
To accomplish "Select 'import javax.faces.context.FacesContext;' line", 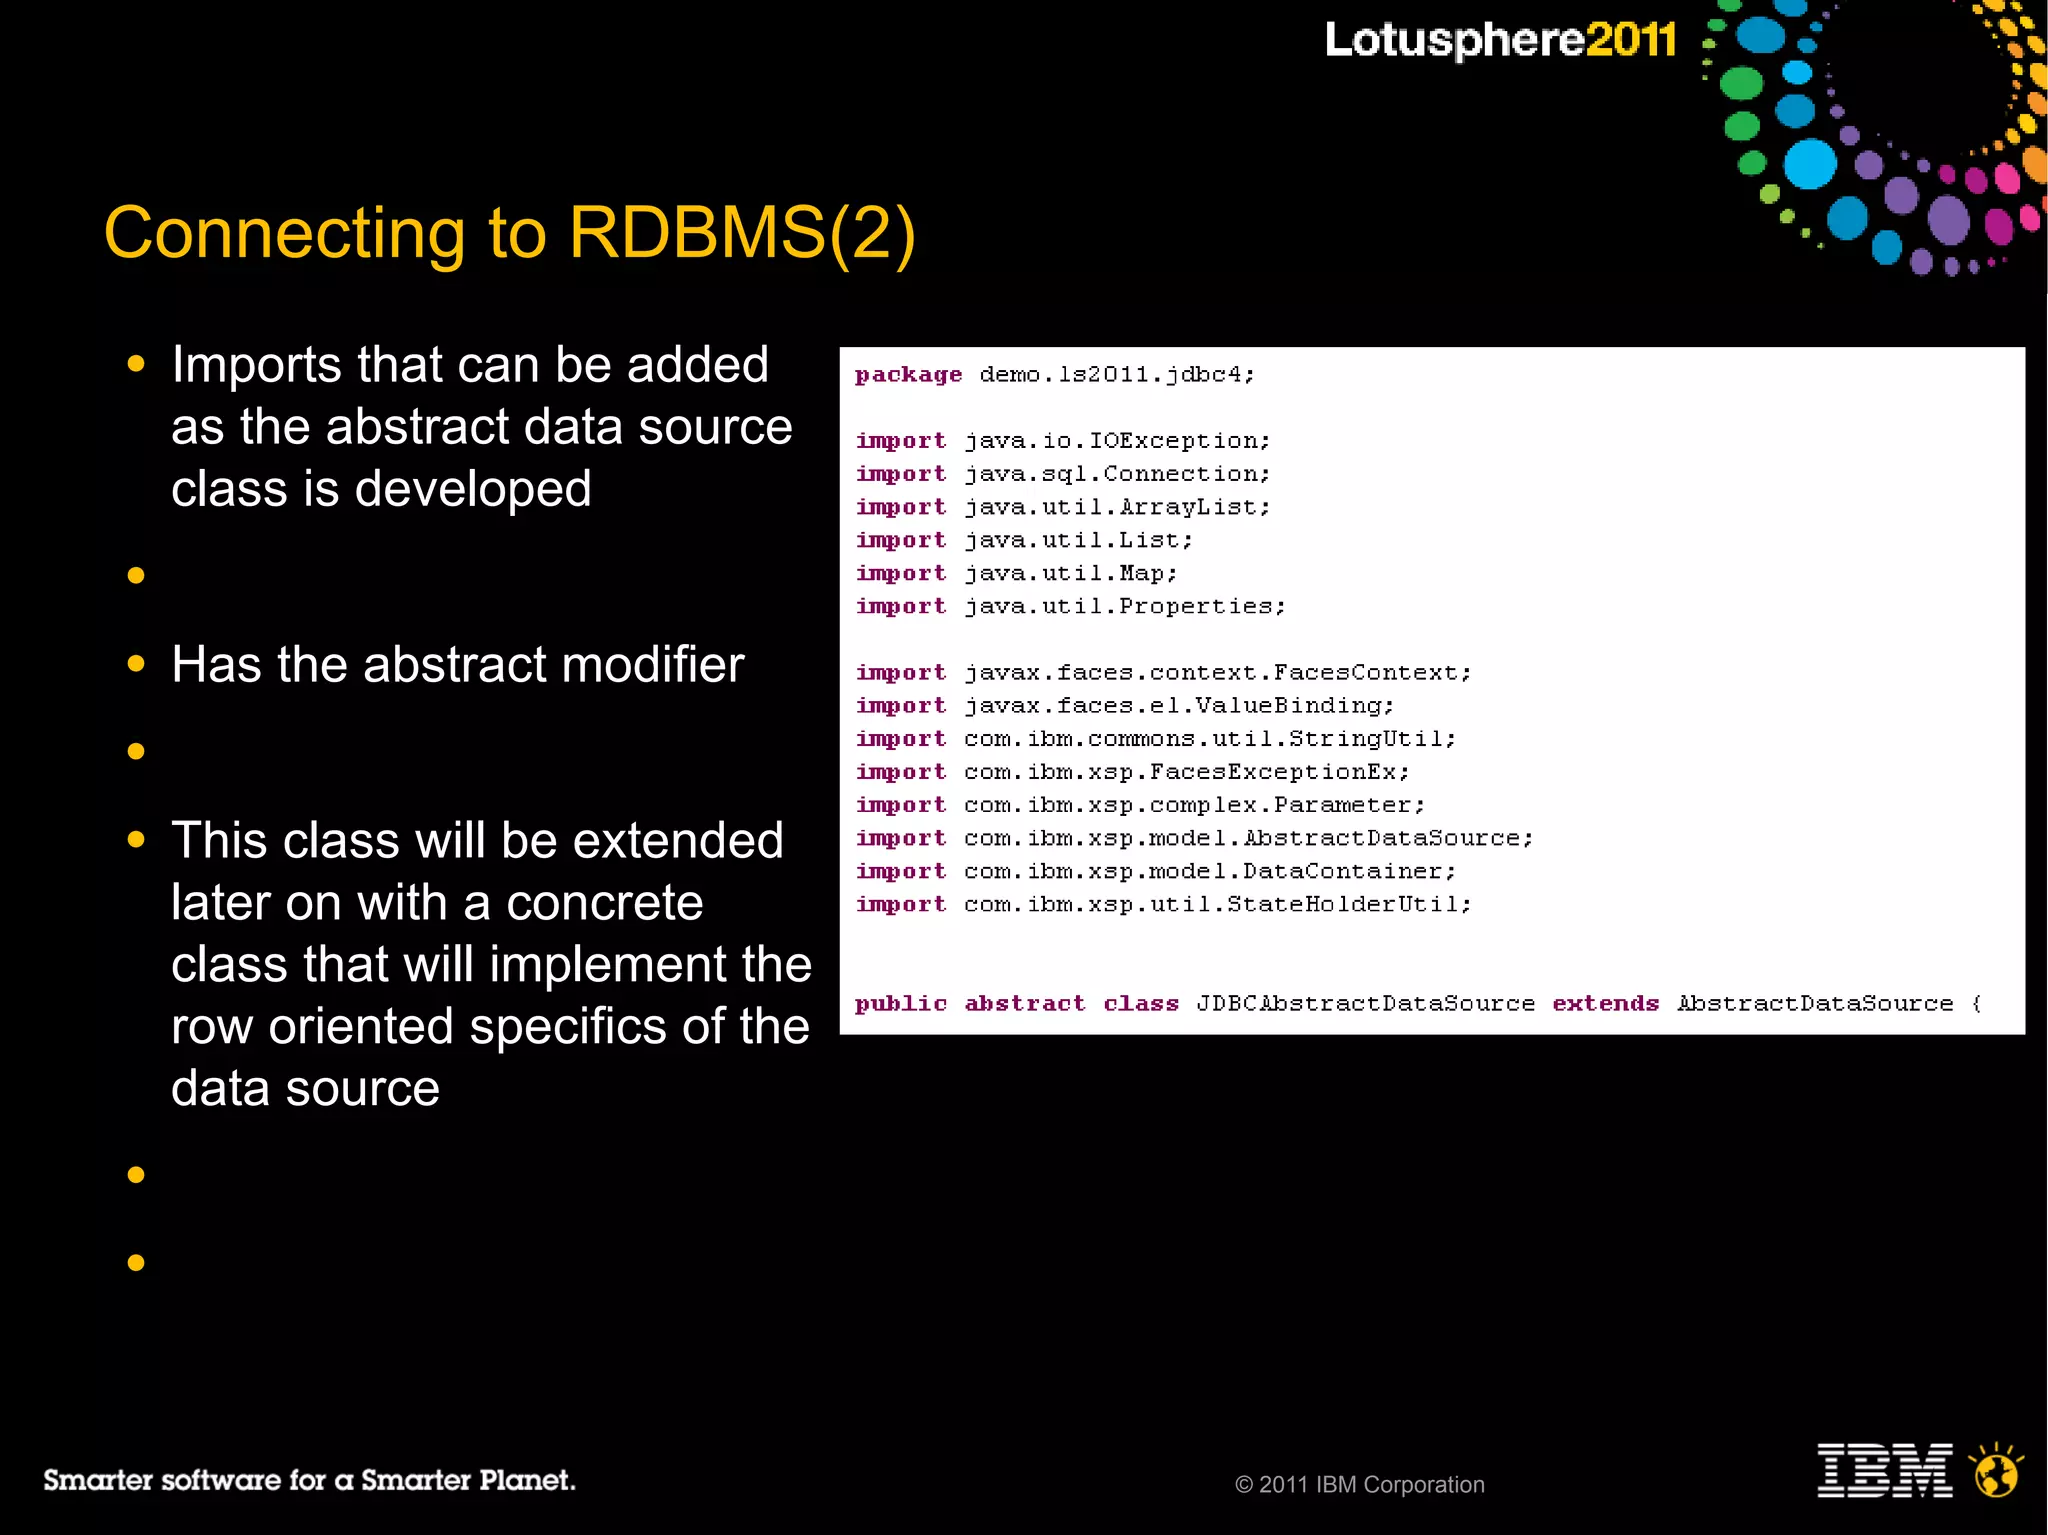I will (1164, 672).
